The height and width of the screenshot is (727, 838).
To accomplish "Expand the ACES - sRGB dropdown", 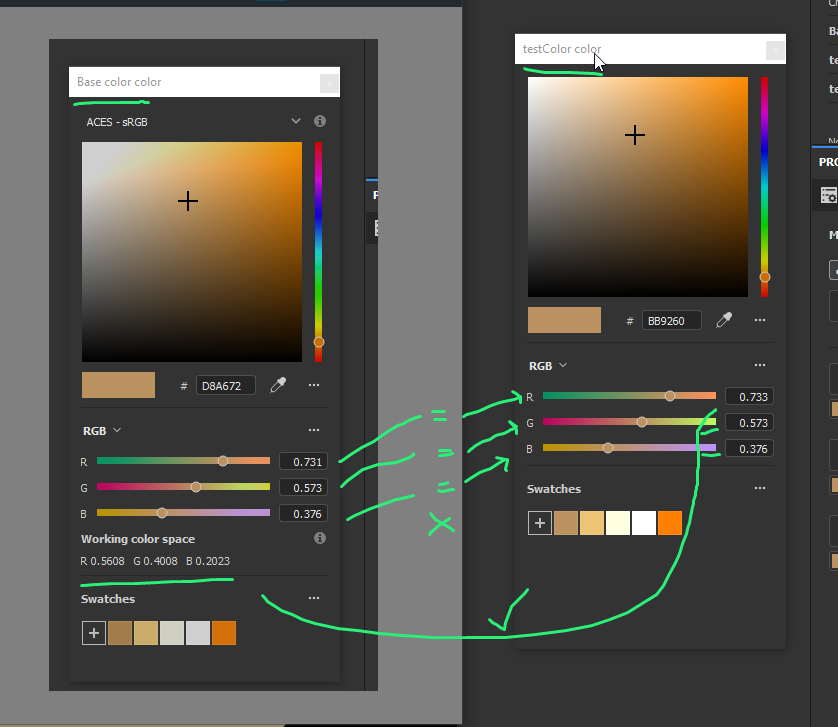I will [x=296, y=121].
